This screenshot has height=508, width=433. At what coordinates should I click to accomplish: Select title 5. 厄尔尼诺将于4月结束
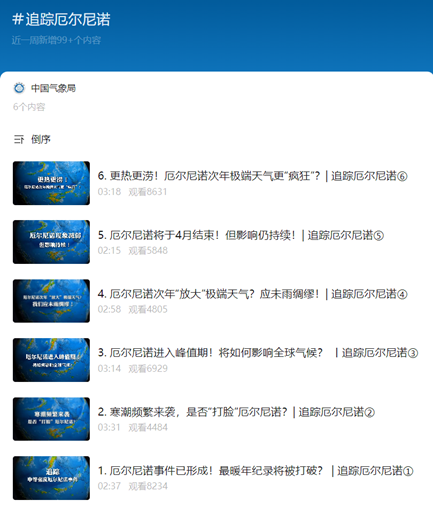point(241,235)
